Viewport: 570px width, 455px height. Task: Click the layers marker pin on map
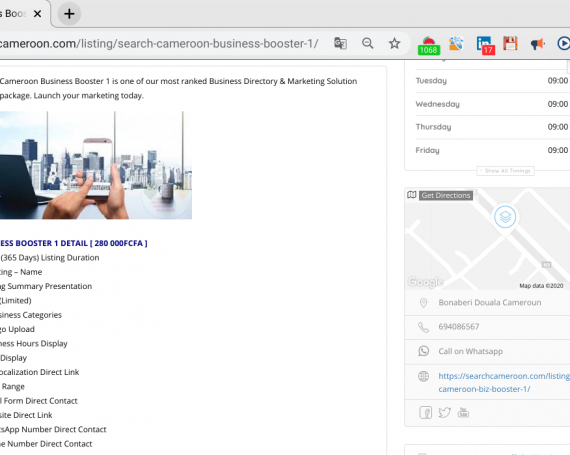tap(505, 217)
